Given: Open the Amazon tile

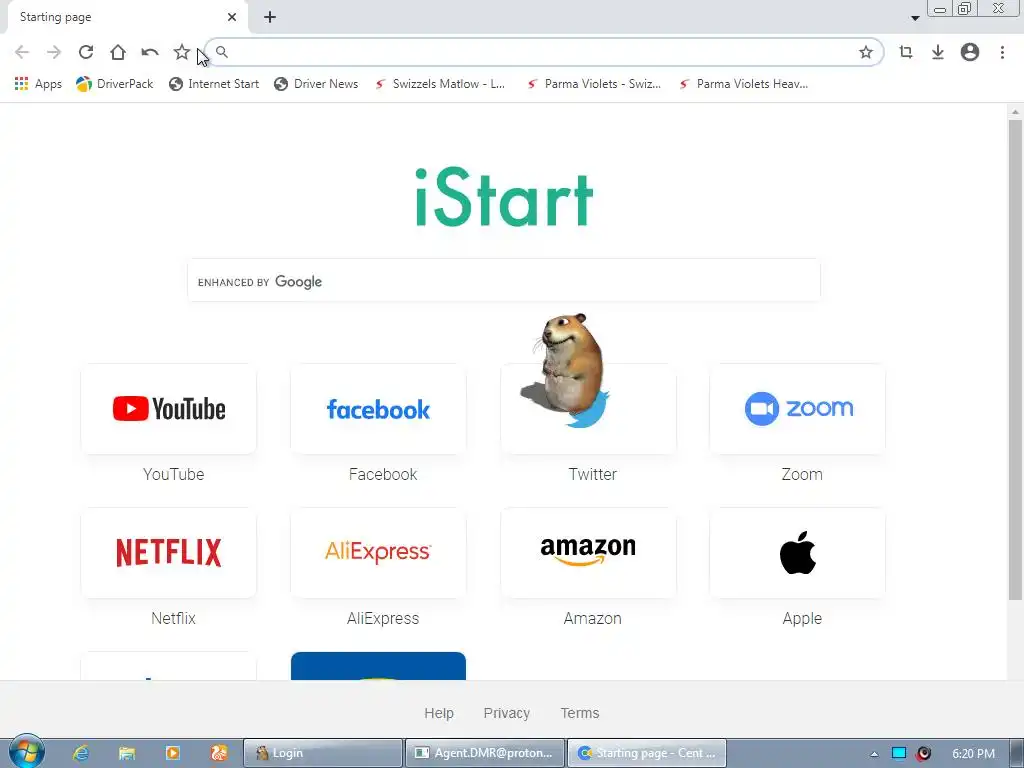Looking at the screenshot, I should [588, 552].
